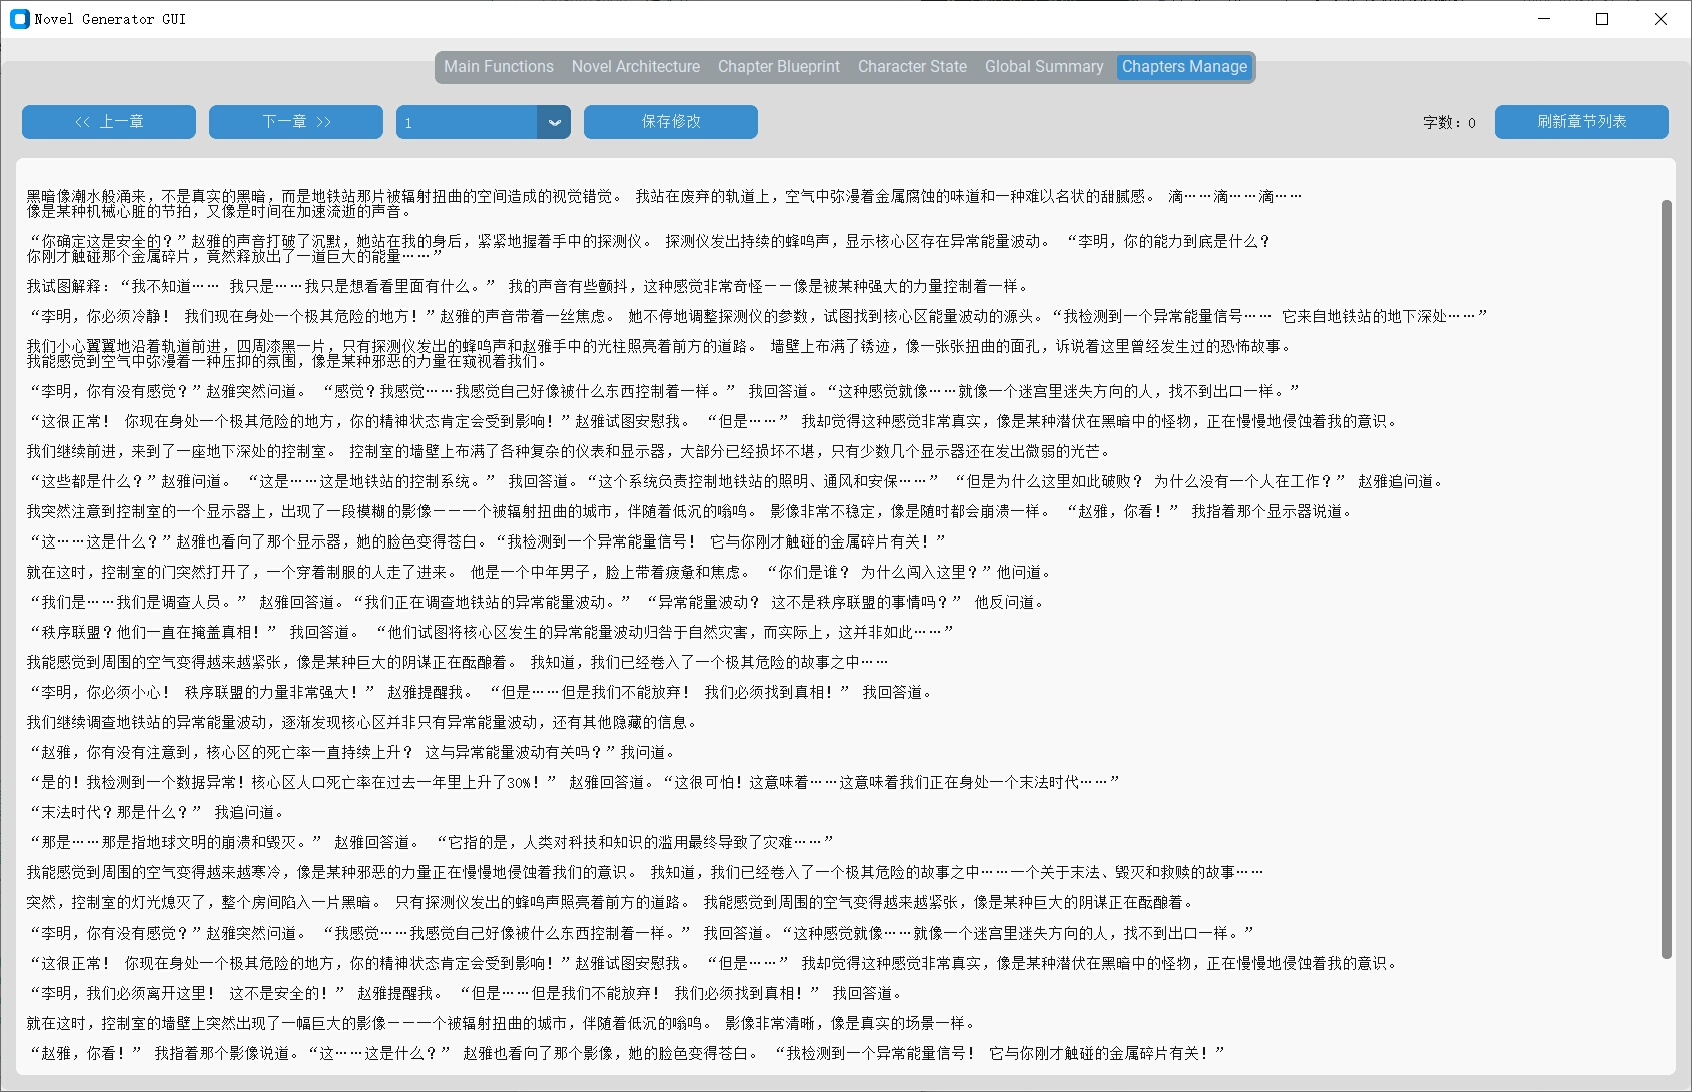
Task: Click the line starting “李明，你必须小心！
Action: pyautogui.click(x=480, y=693)
